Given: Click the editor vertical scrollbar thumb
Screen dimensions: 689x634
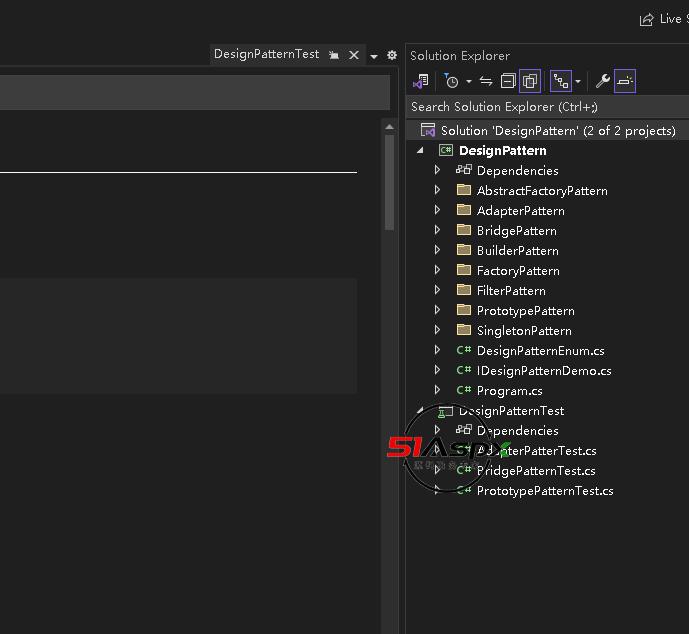Looking at the screenshot, I should 389,180.
